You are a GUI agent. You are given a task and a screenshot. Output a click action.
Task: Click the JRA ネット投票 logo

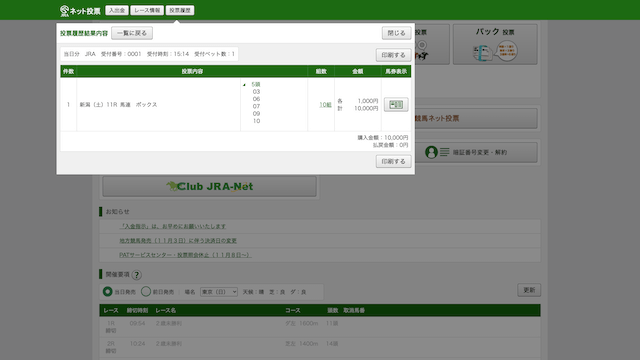80,11
